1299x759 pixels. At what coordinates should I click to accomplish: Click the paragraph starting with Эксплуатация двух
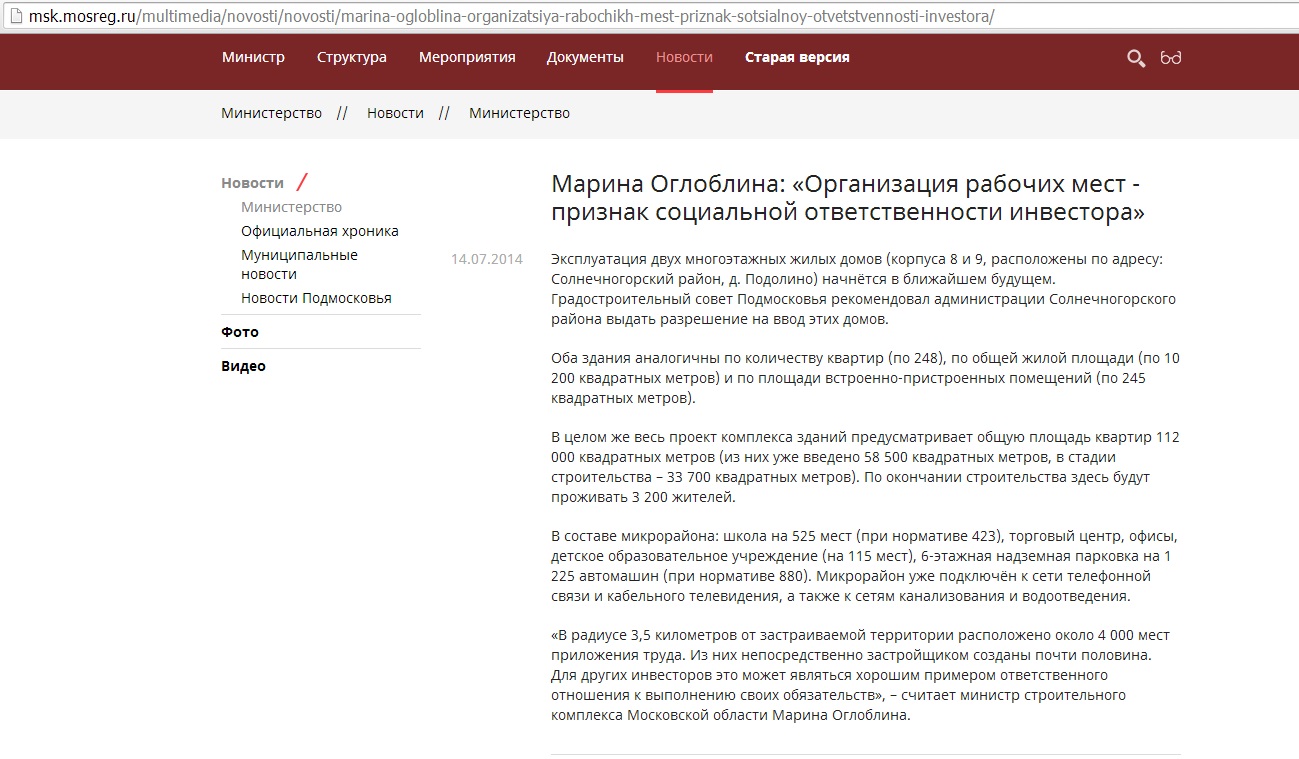click(864, 289)
